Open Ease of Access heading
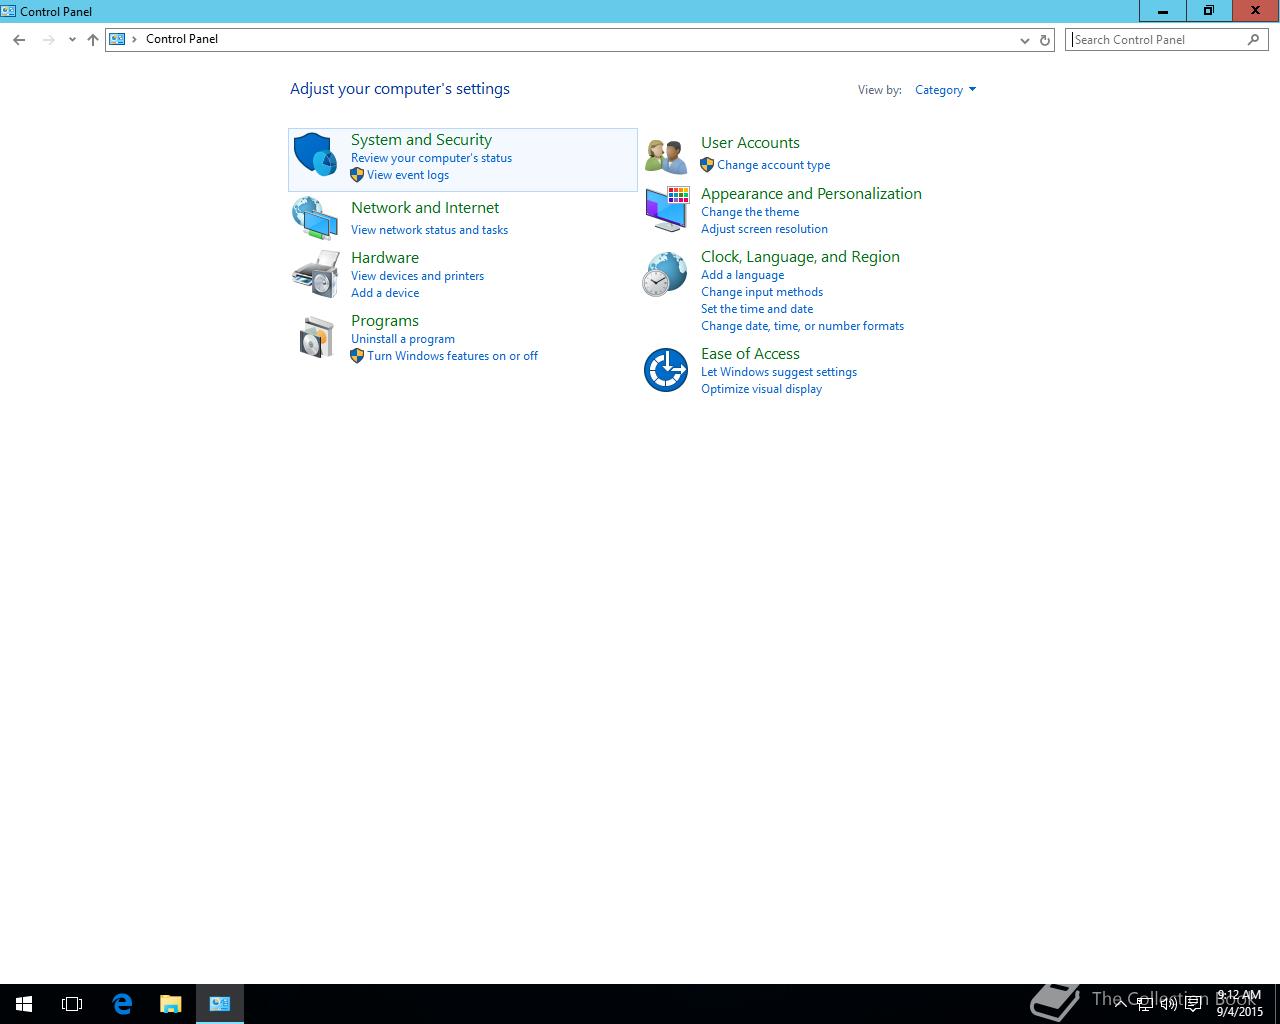The height and width of the screenshot is (1024, 1280). click(750, 354)
